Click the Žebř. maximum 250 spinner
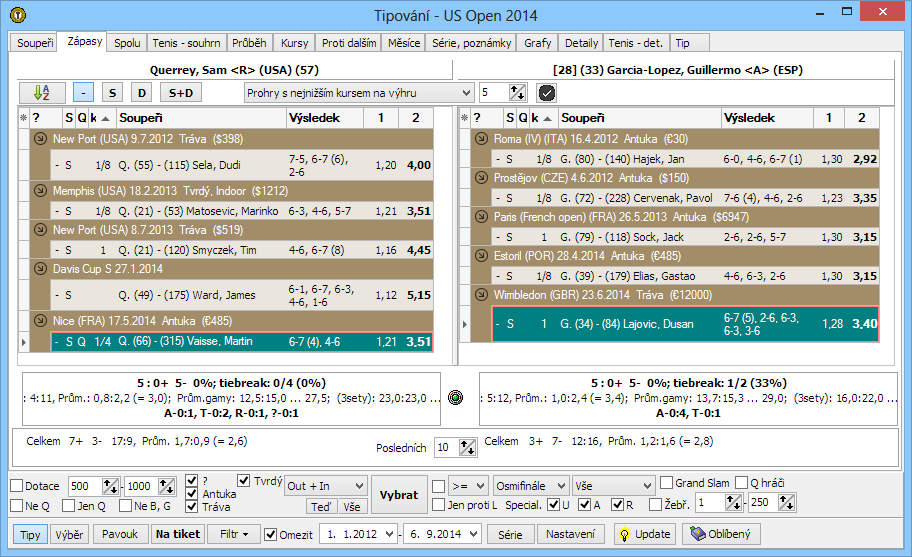 coord(786,502)
